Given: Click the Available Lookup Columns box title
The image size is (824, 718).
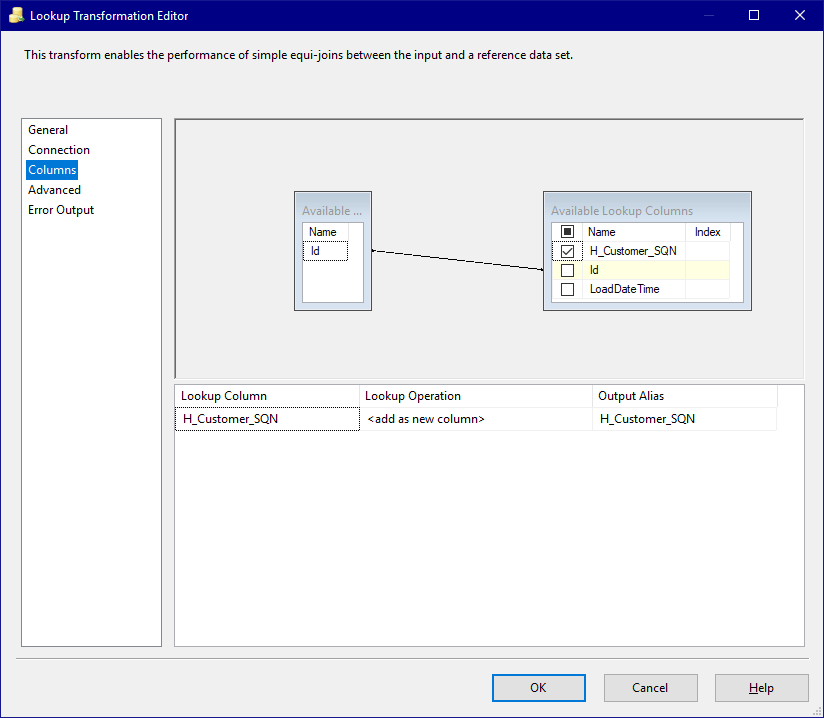Looking at the screenshot, I should (x=622, y=211).
